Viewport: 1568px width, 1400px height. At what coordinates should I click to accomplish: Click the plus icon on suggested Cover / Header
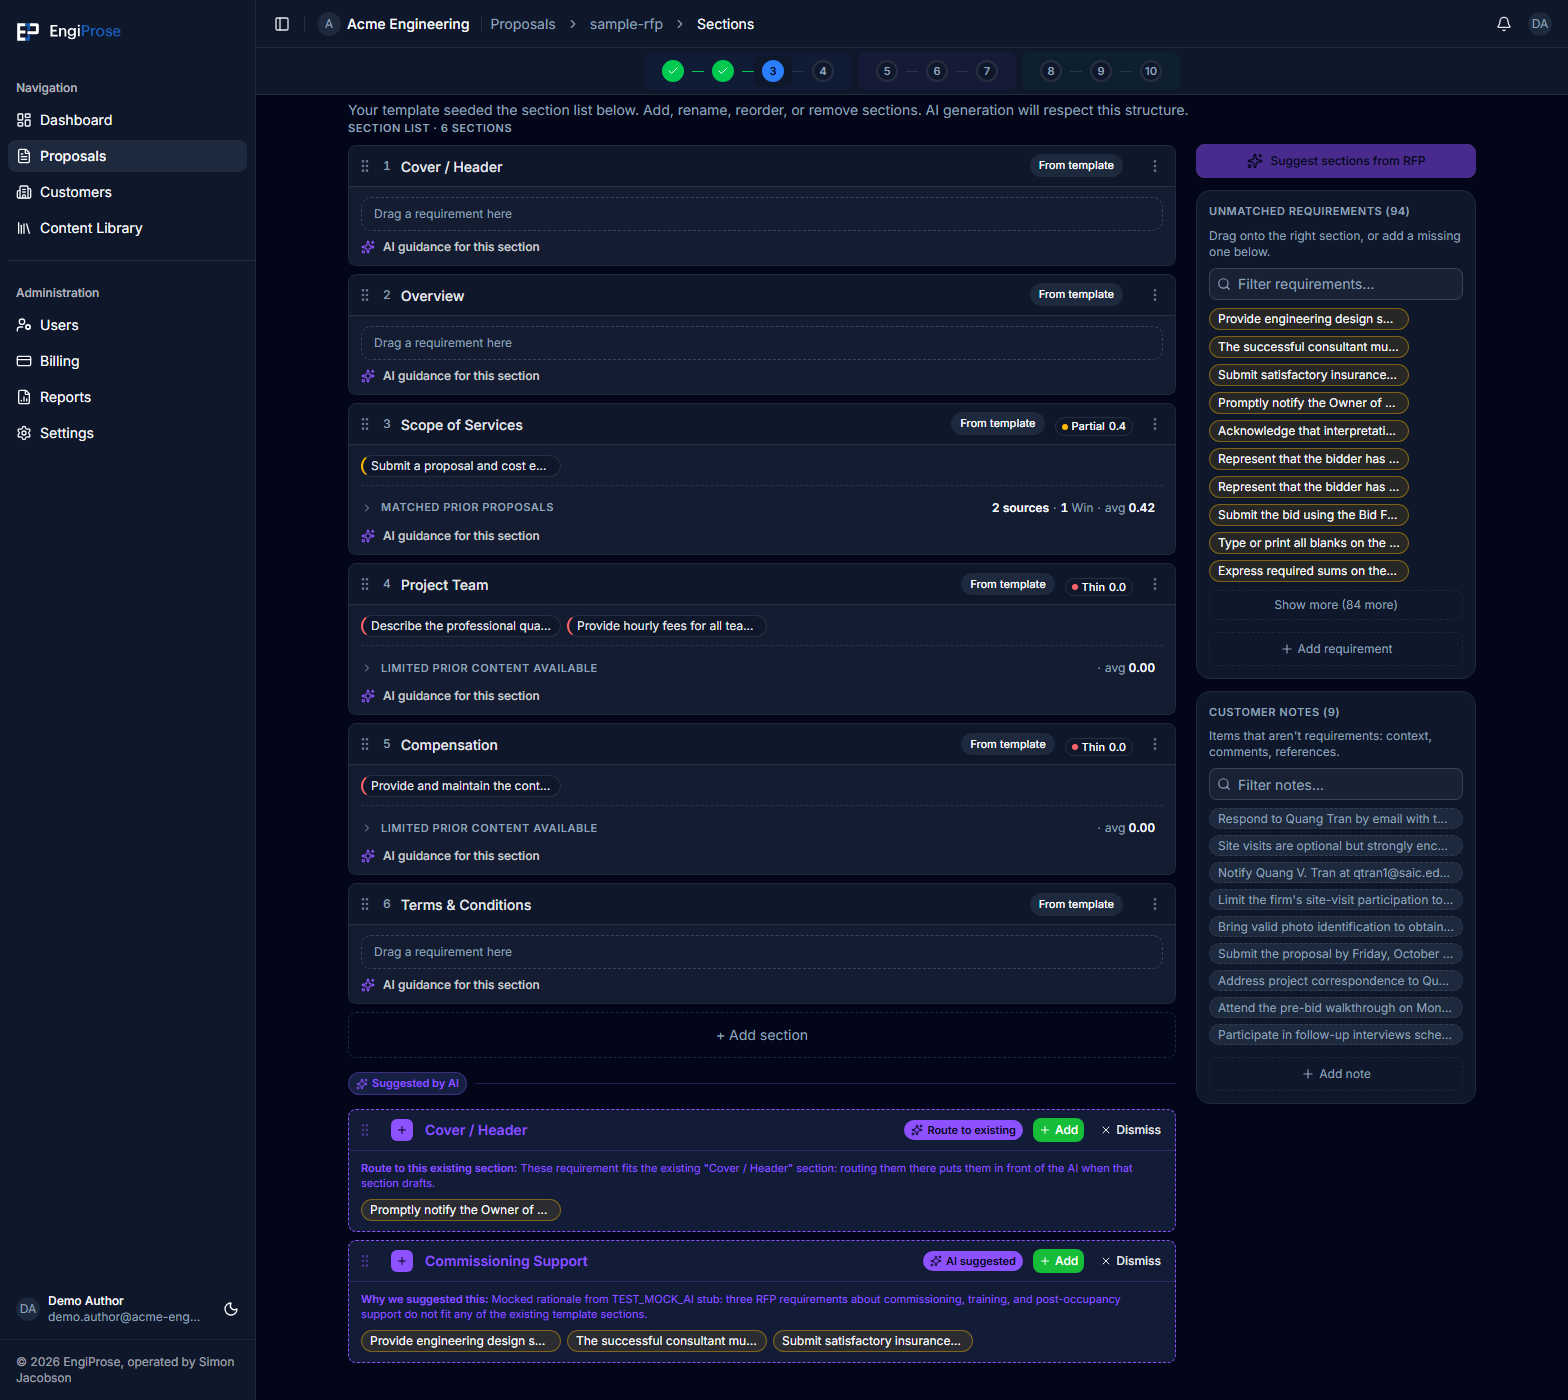402,1130
